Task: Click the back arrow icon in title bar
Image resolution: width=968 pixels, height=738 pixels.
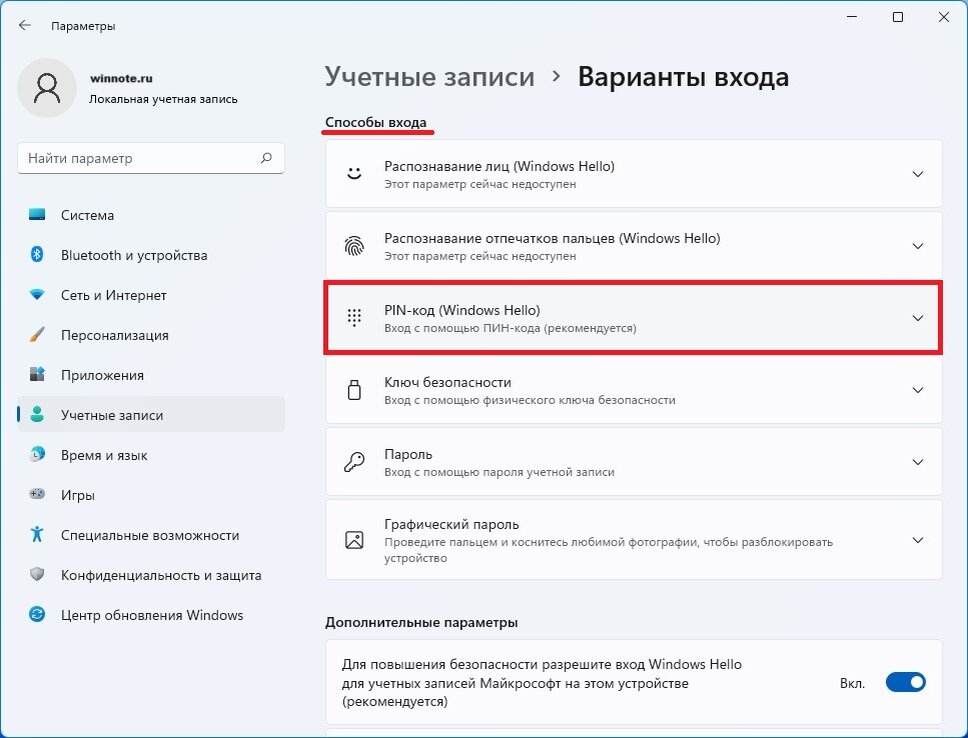Action: (25, 25)
